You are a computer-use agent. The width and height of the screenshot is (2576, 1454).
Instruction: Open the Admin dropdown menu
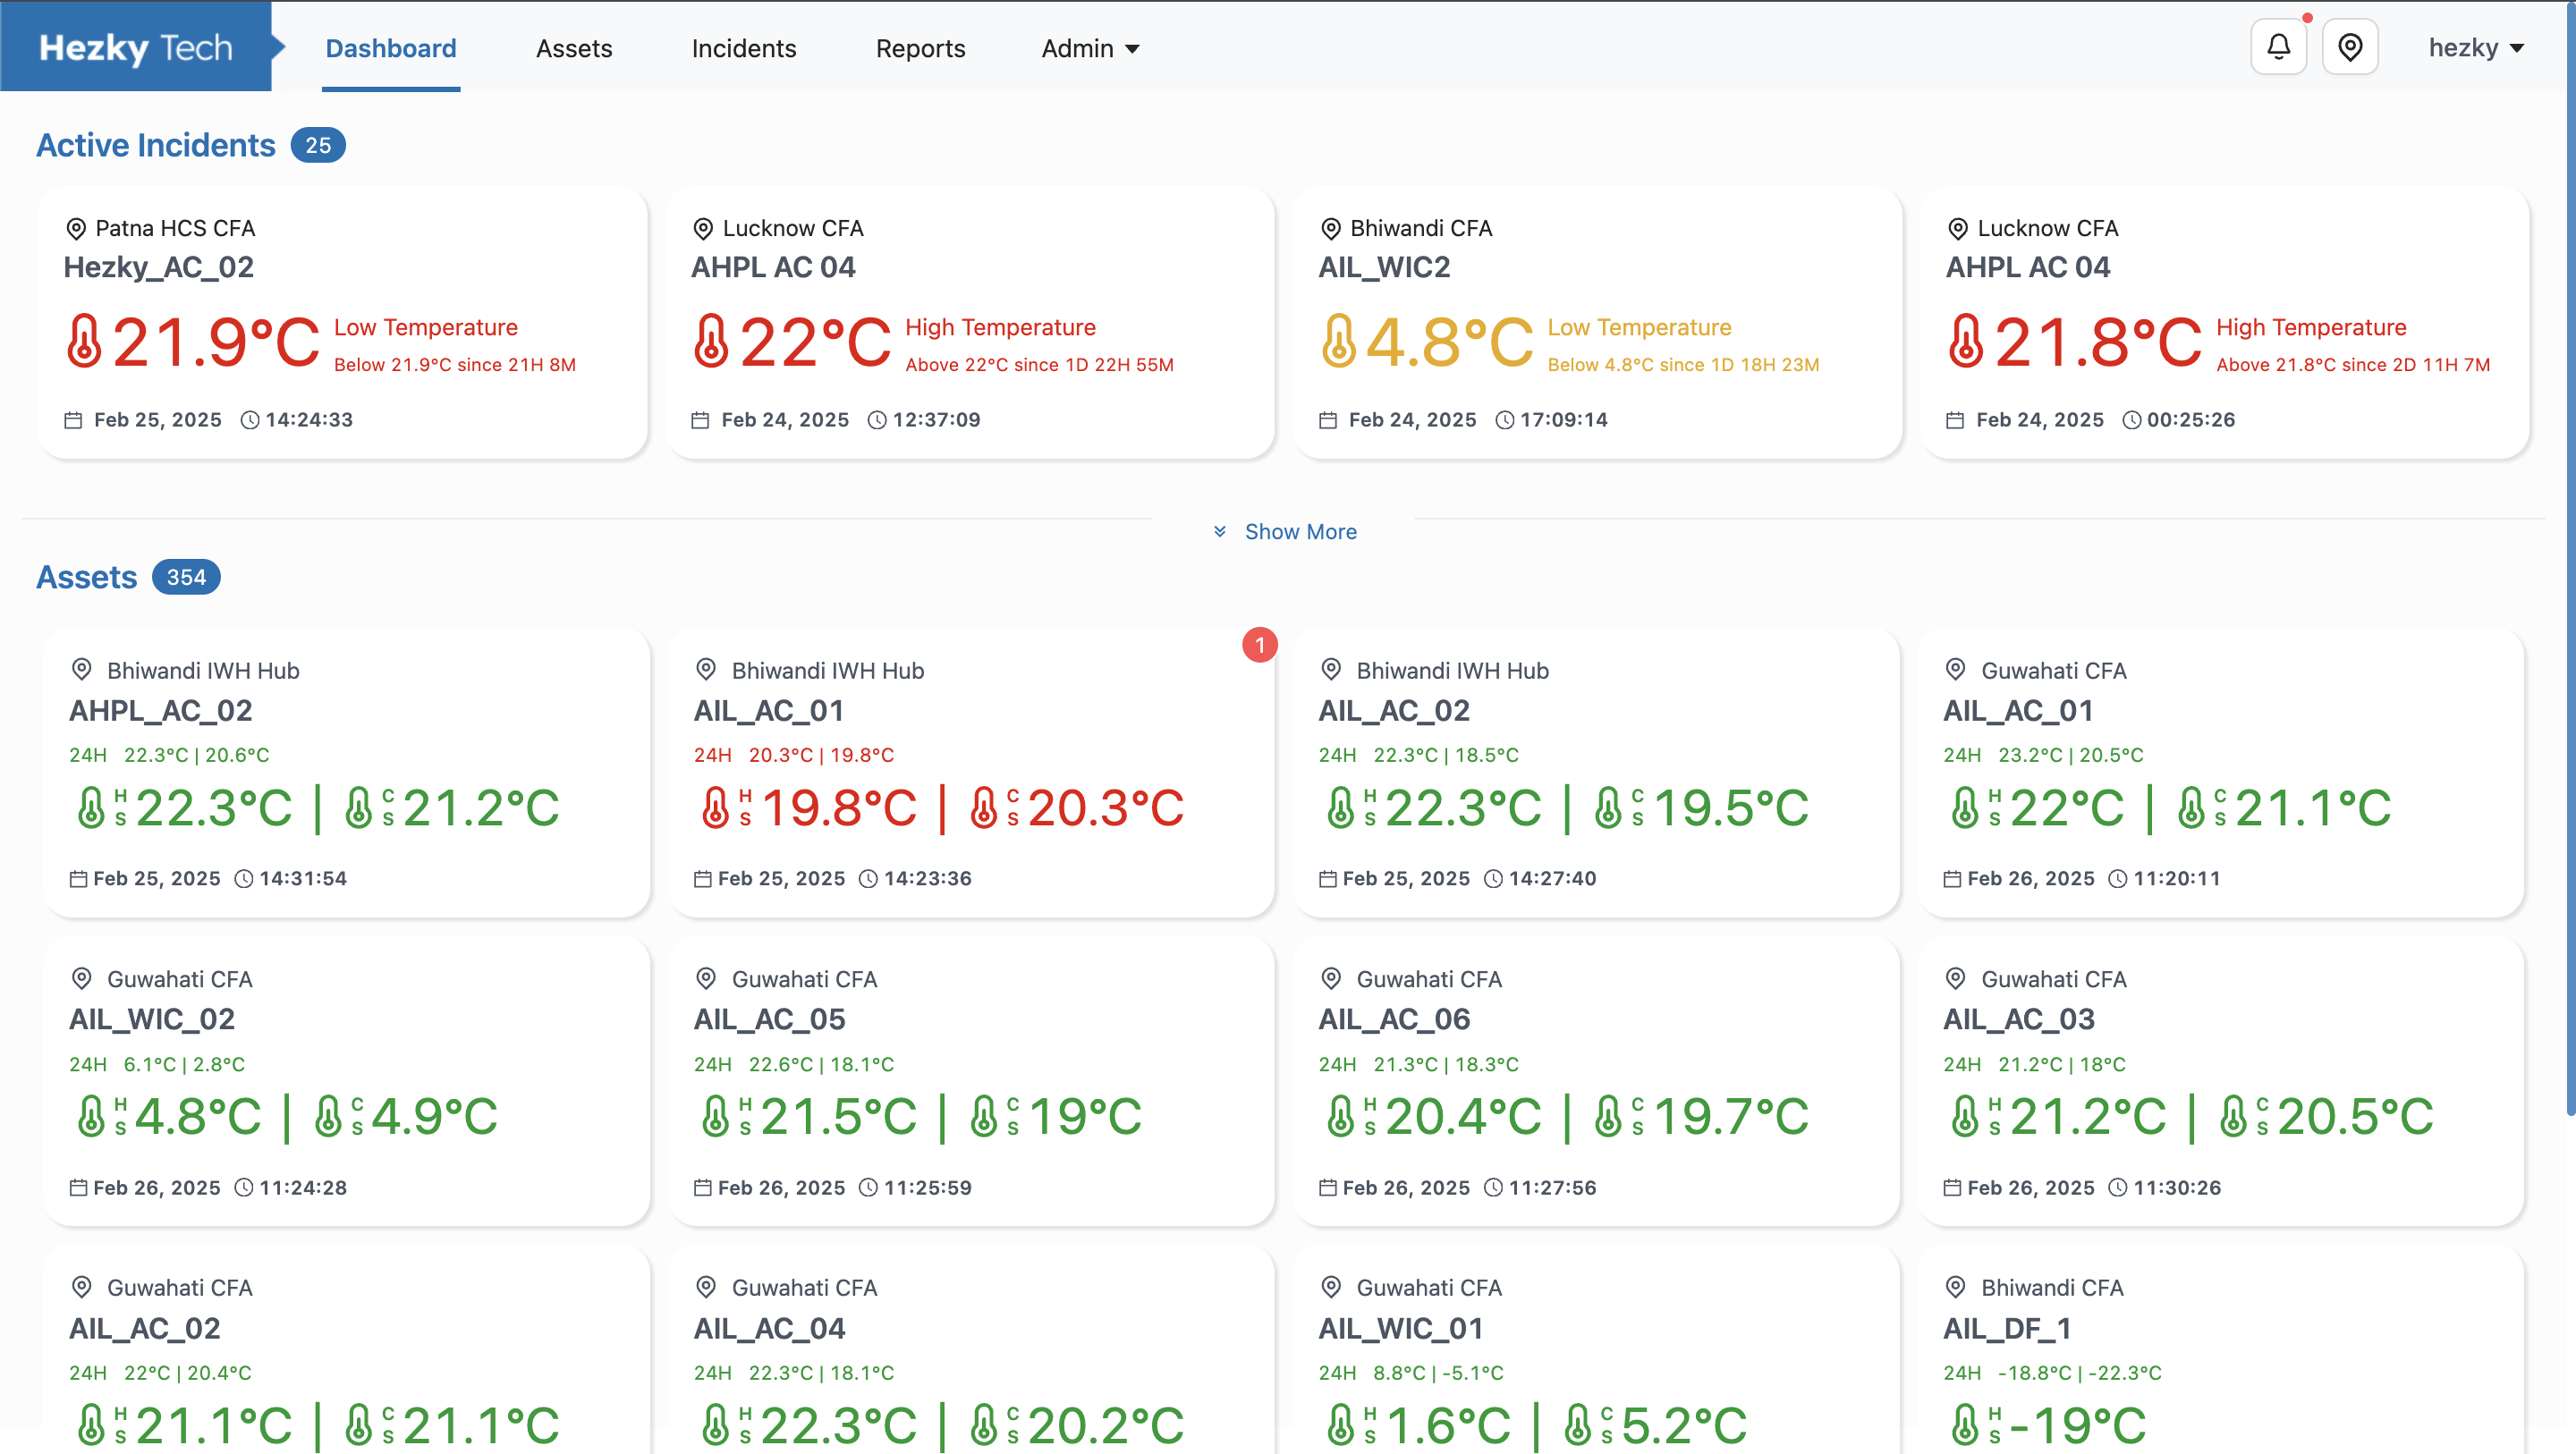1090,48
